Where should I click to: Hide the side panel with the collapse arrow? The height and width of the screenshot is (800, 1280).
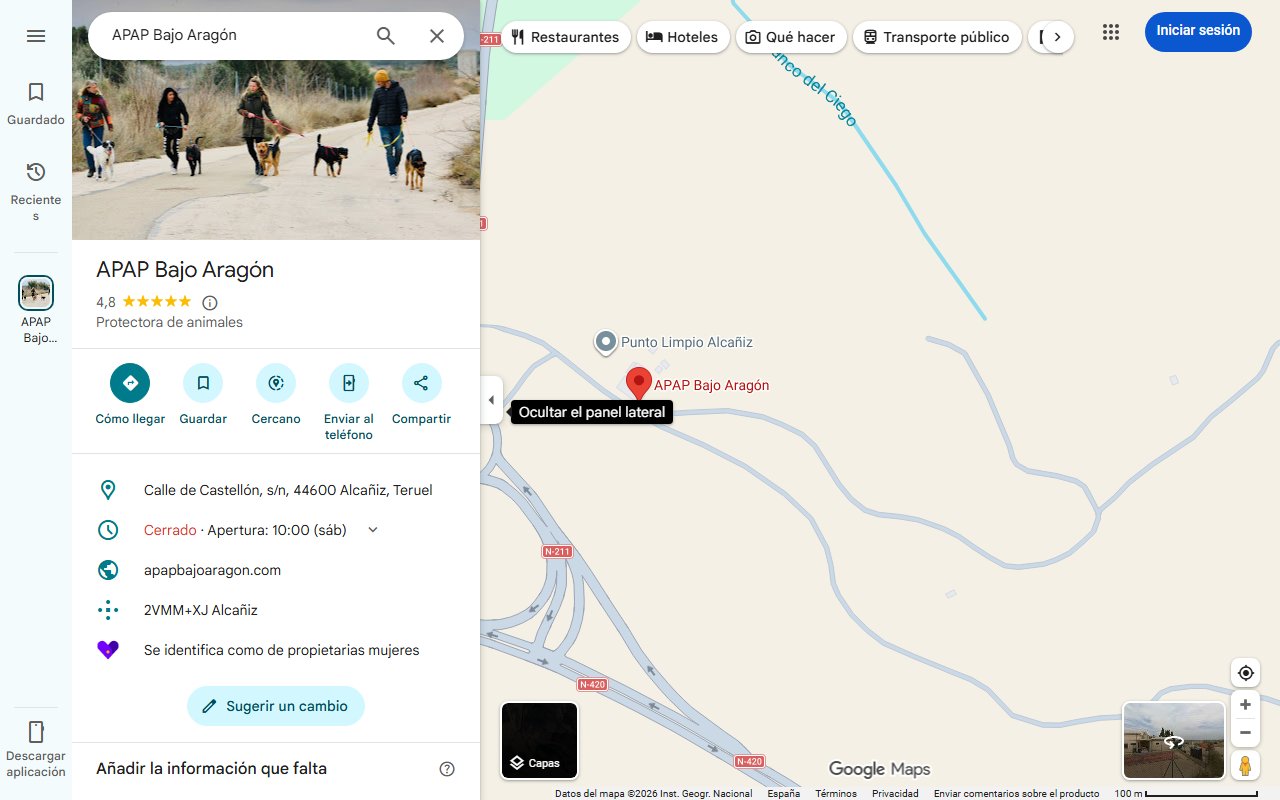pyautogui.click(x=491, y=399)
